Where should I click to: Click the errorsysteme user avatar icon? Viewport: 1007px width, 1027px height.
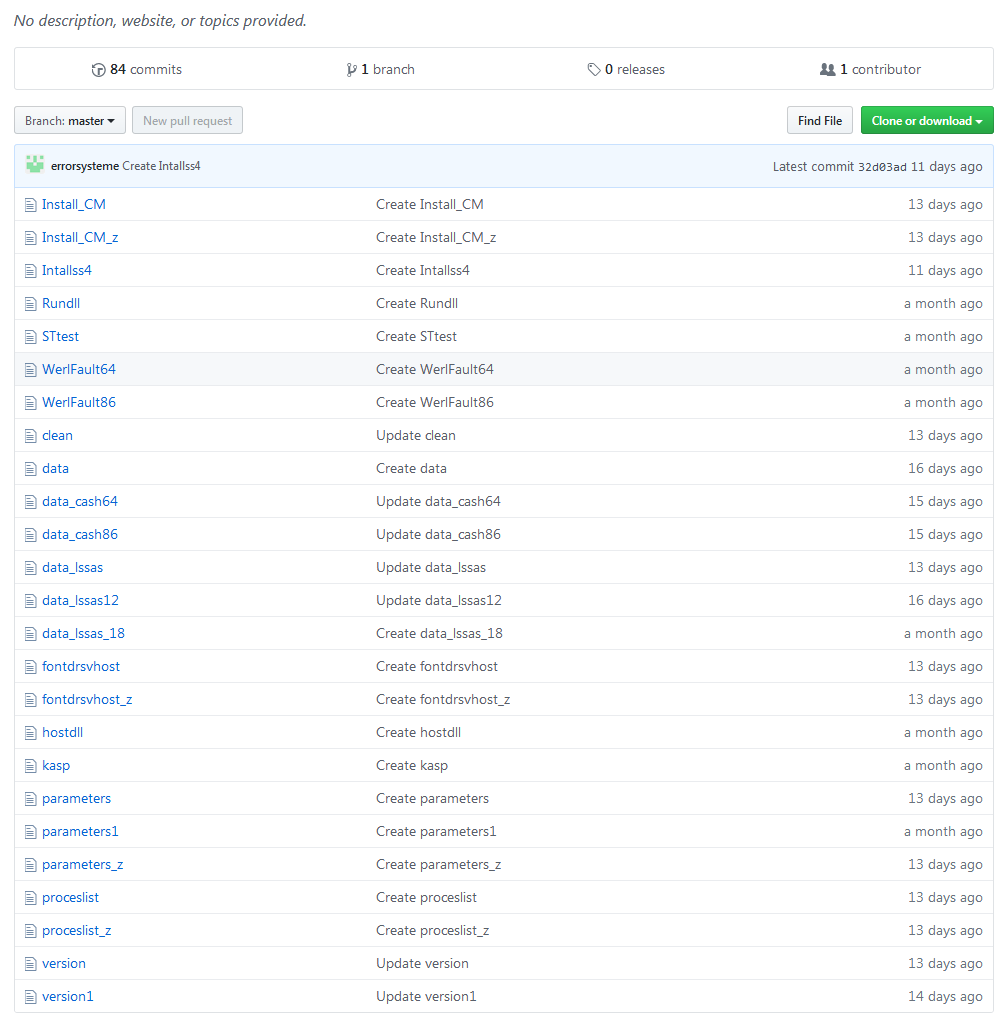click(x=35, y=165)
